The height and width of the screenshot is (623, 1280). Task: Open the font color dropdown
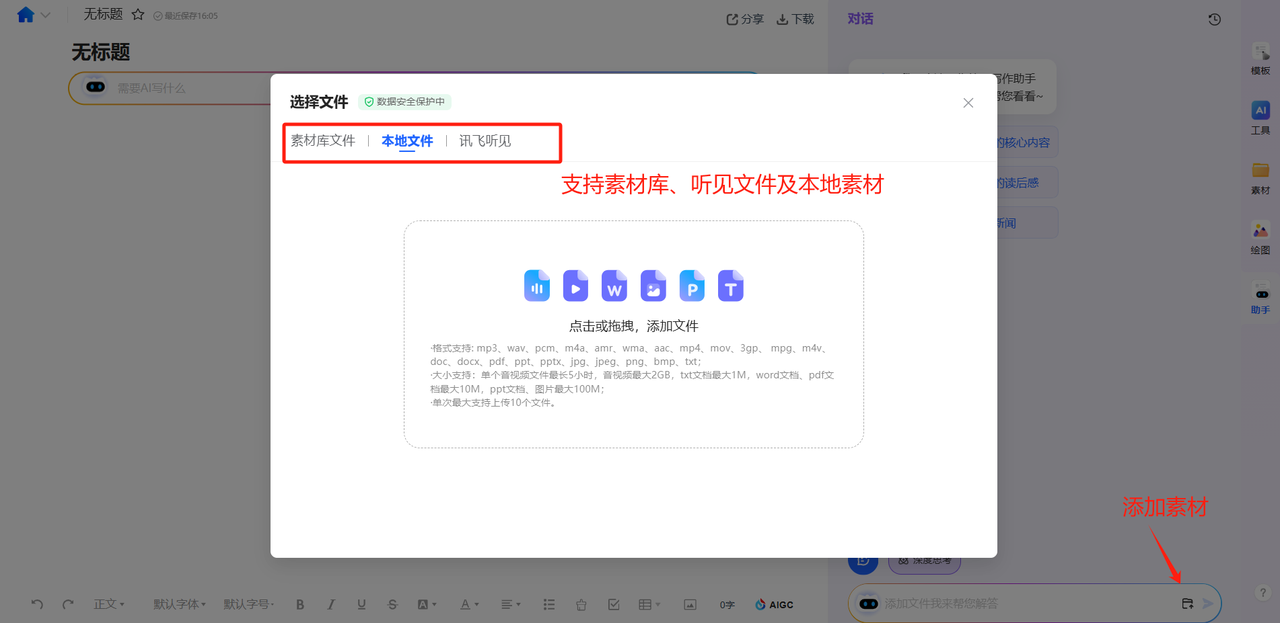(469, 604)
